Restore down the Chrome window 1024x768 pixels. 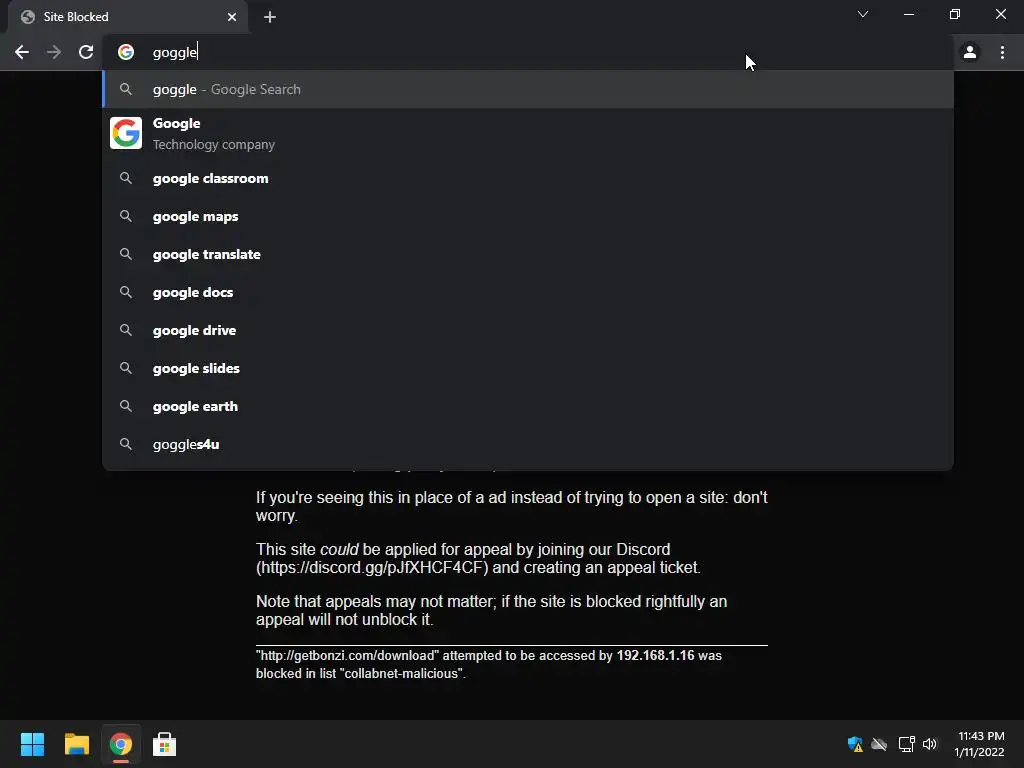[x=955, y=14]
